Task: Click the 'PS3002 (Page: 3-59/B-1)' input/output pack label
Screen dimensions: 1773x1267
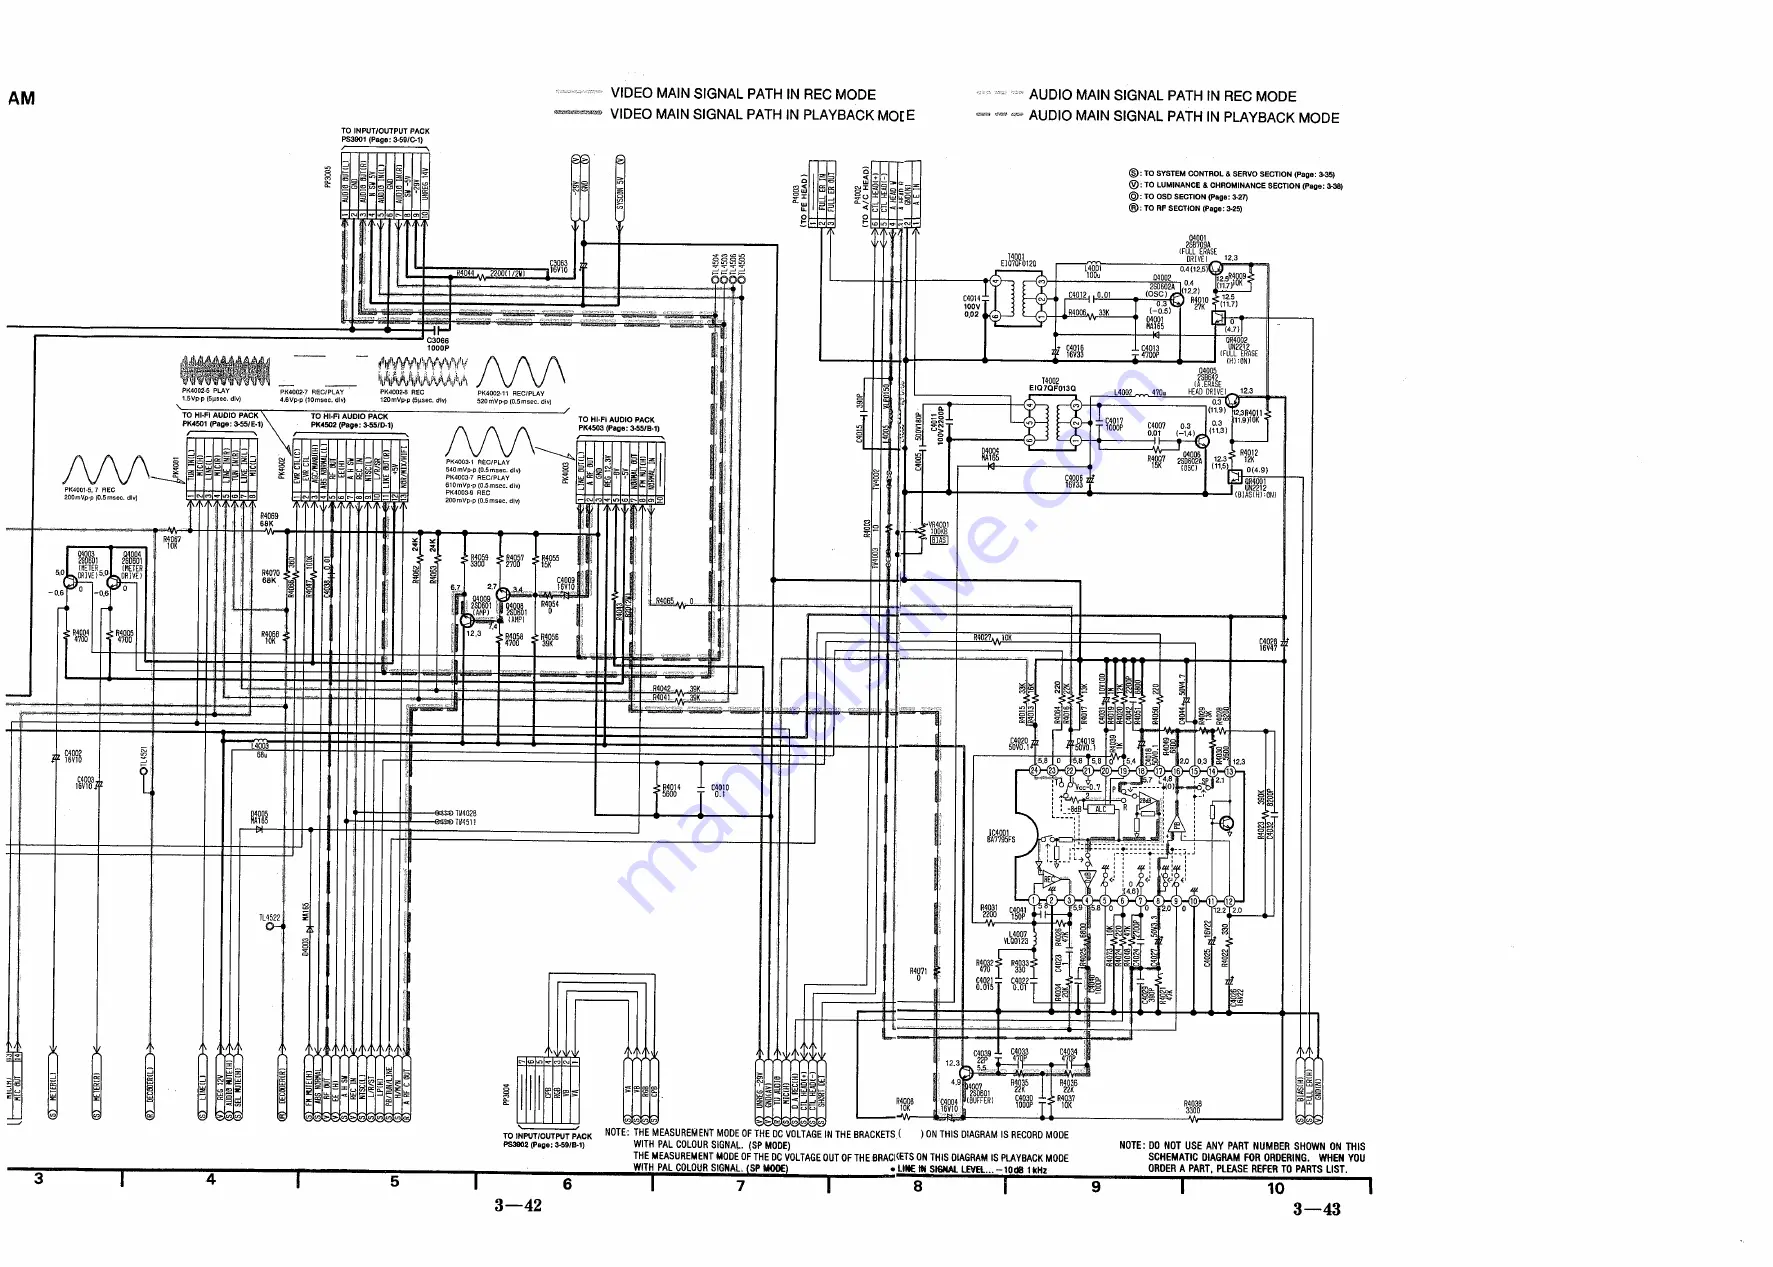Action: pos(544,1145)
